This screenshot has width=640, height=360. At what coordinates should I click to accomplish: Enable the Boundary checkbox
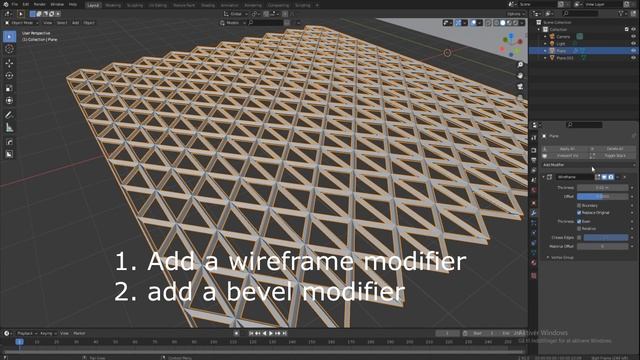coord(579,206)
